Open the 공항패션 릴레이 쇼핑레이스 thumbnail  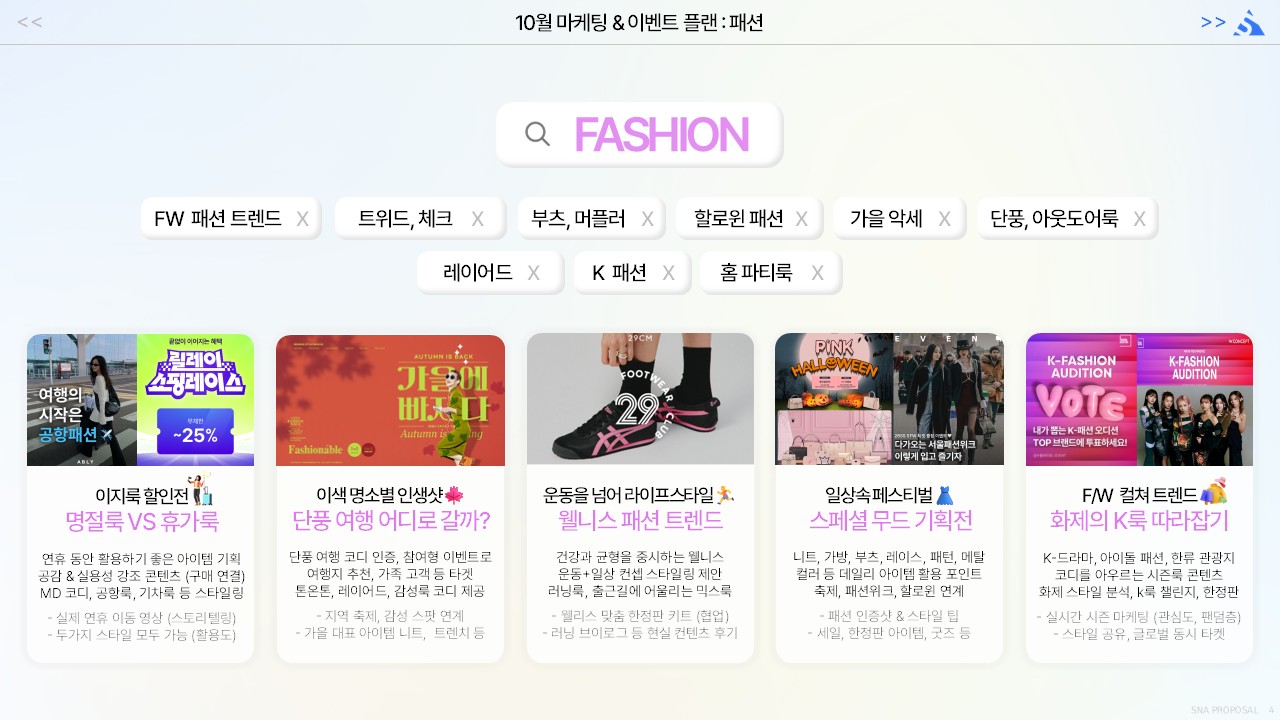[140, 400]
